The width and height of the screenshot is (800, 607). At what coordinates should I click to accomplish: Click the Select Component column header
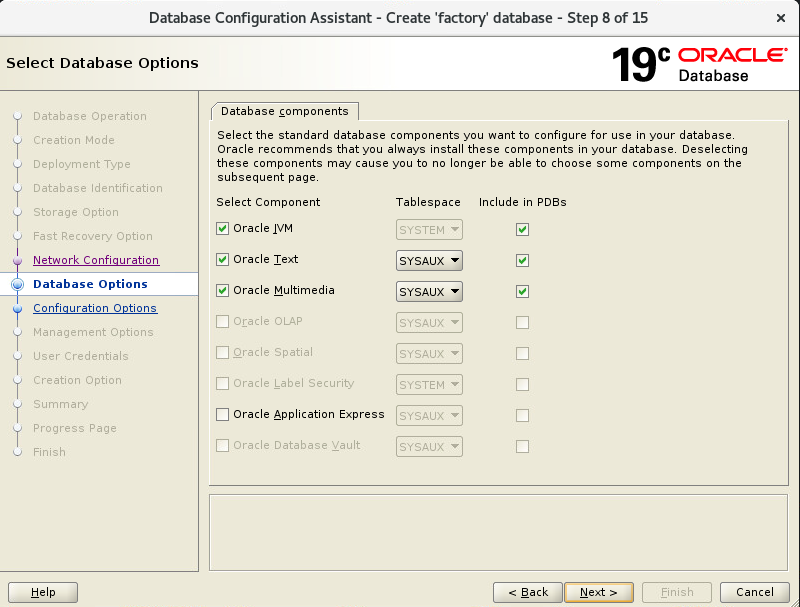268,202
